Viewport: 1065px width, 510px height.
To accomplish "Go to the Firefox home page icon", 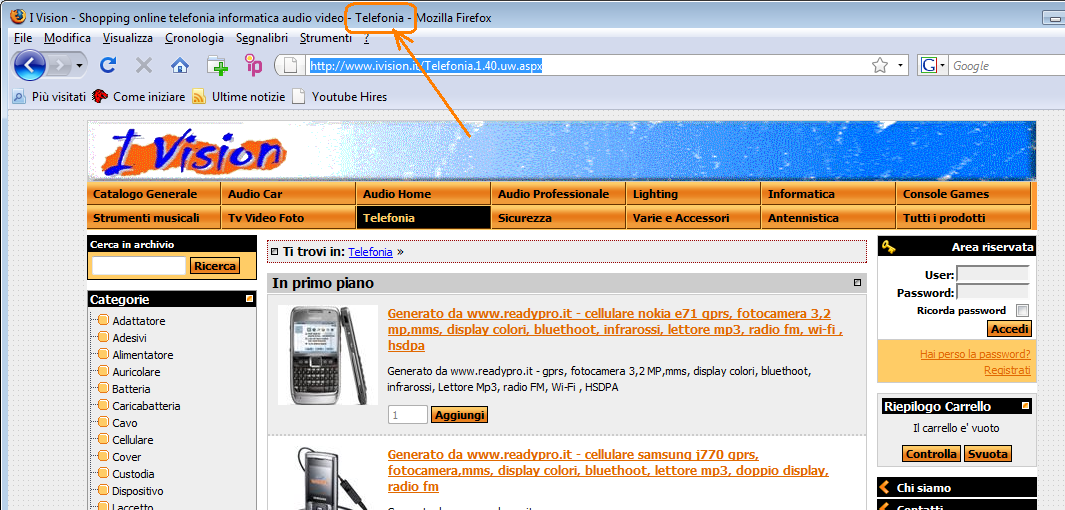I will click(x=180, y=65).
